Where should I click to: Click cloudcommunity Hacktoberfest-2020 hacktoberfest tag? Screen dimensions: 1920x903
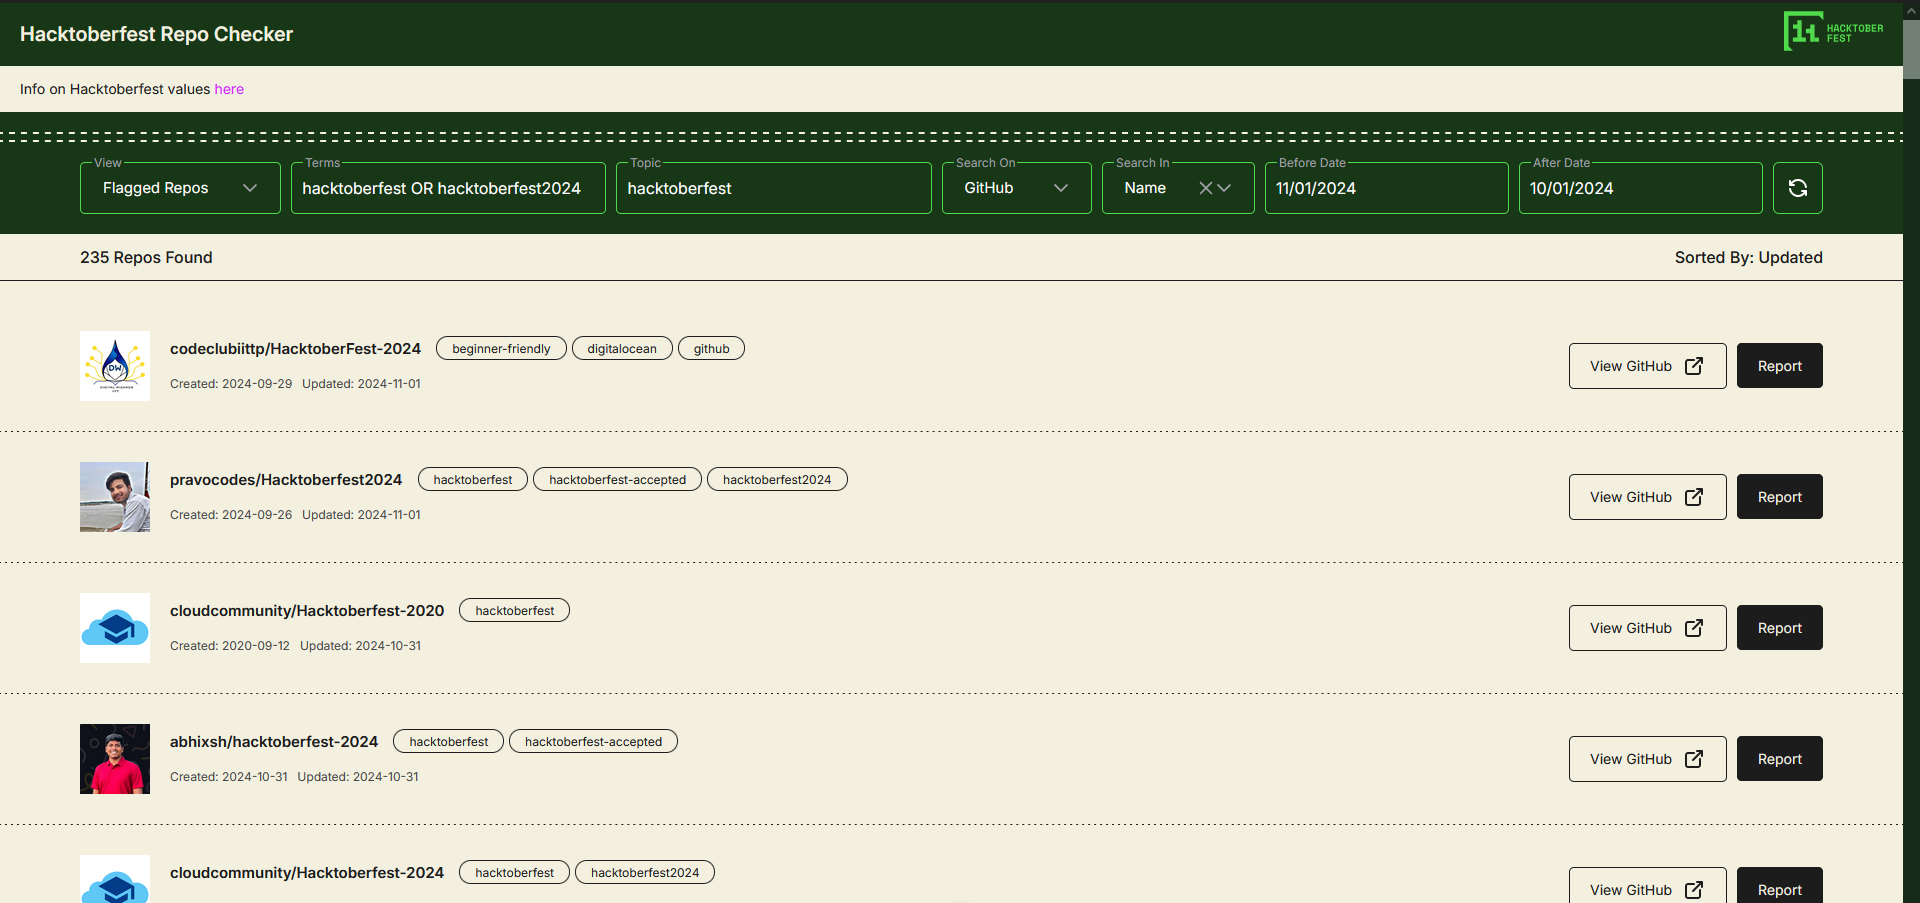pyautogui.click(x=514, y=611)
